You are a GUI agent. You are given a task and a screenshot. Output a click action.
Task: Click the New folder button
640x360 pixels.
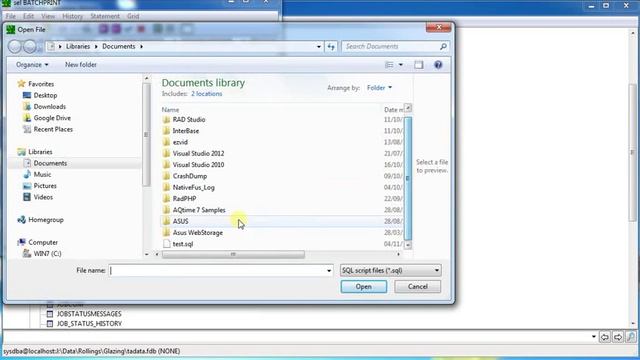click(x=81, y=65)
